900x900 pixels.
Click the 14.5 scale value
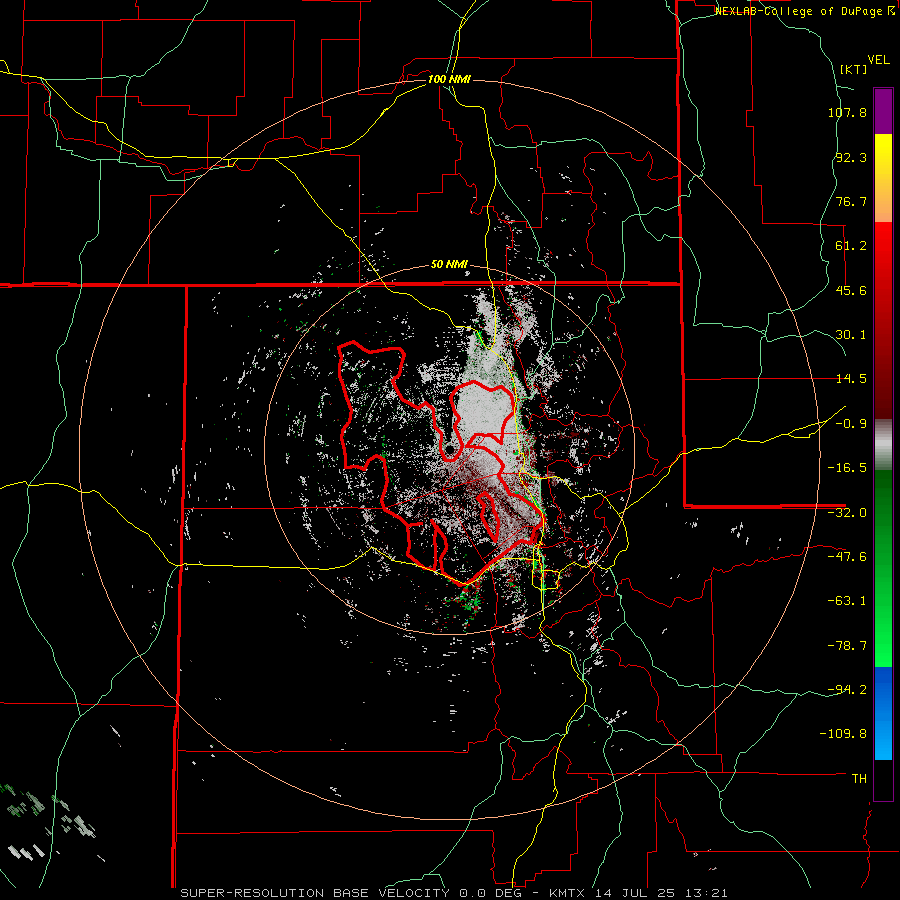(x=851, y=379)
